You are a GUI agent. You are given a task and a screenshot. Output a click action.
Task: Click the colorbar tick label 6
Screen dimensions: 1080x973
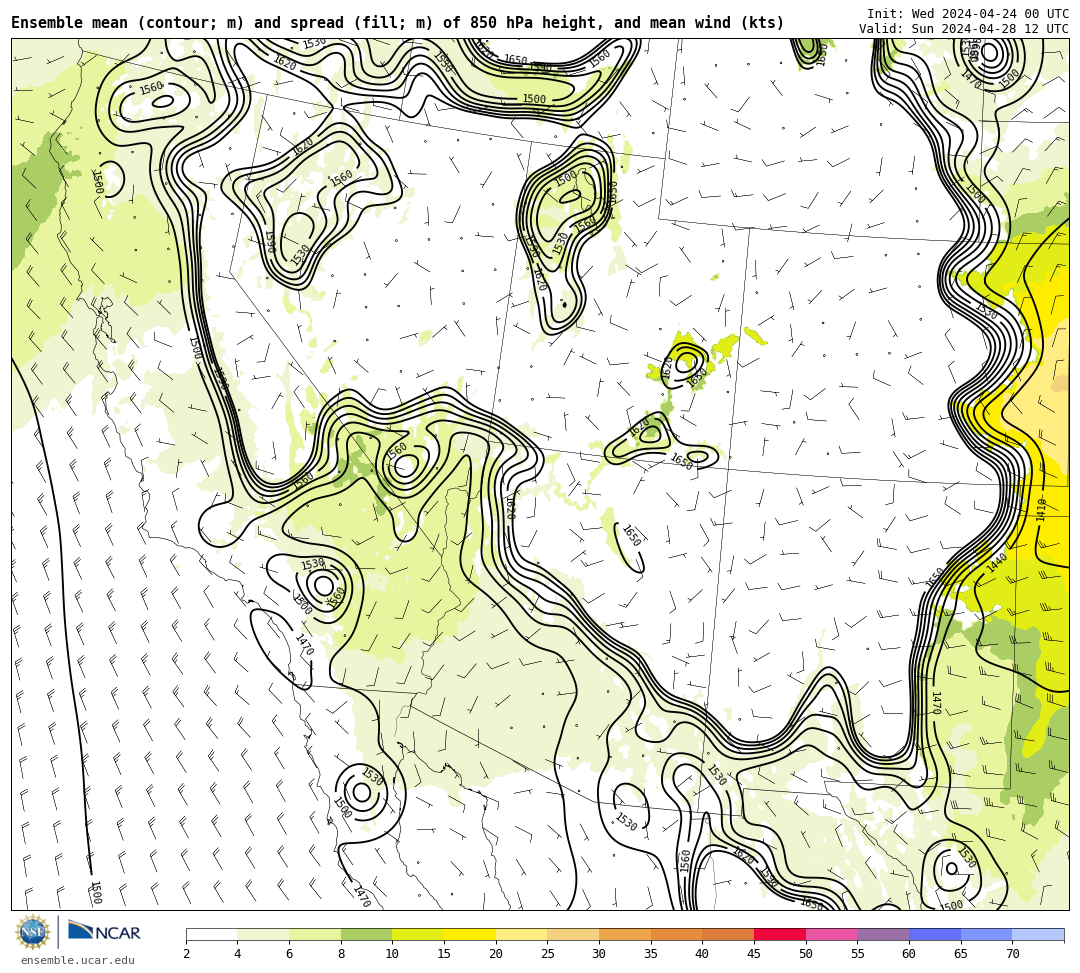click(x=289, y=954)
